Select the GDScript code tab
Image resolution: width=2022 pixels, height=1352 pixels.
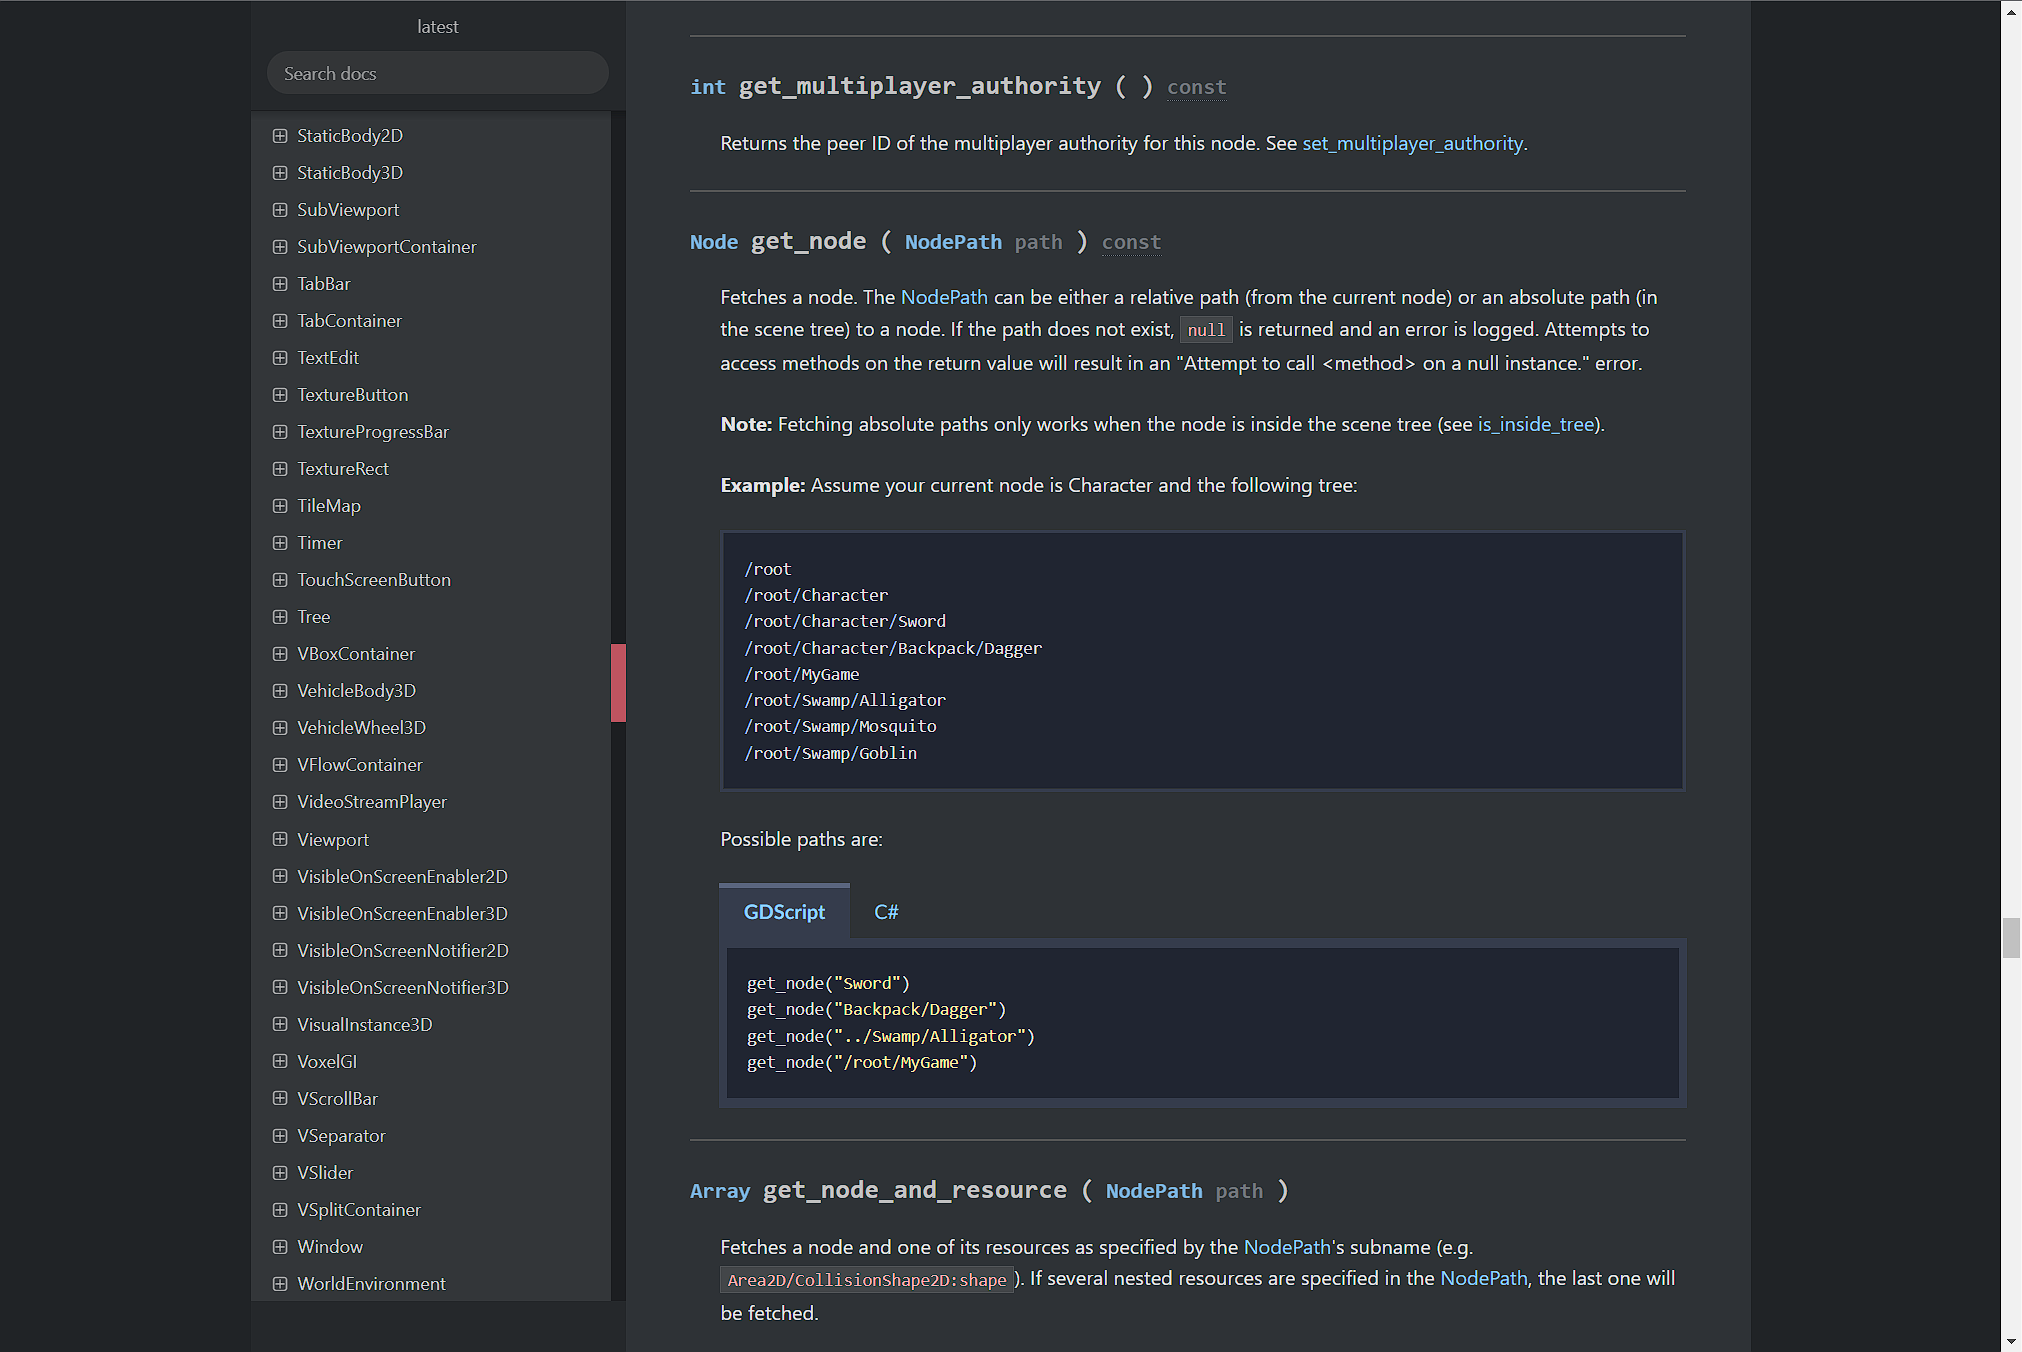pyautogui.click(x=784, y=912)
